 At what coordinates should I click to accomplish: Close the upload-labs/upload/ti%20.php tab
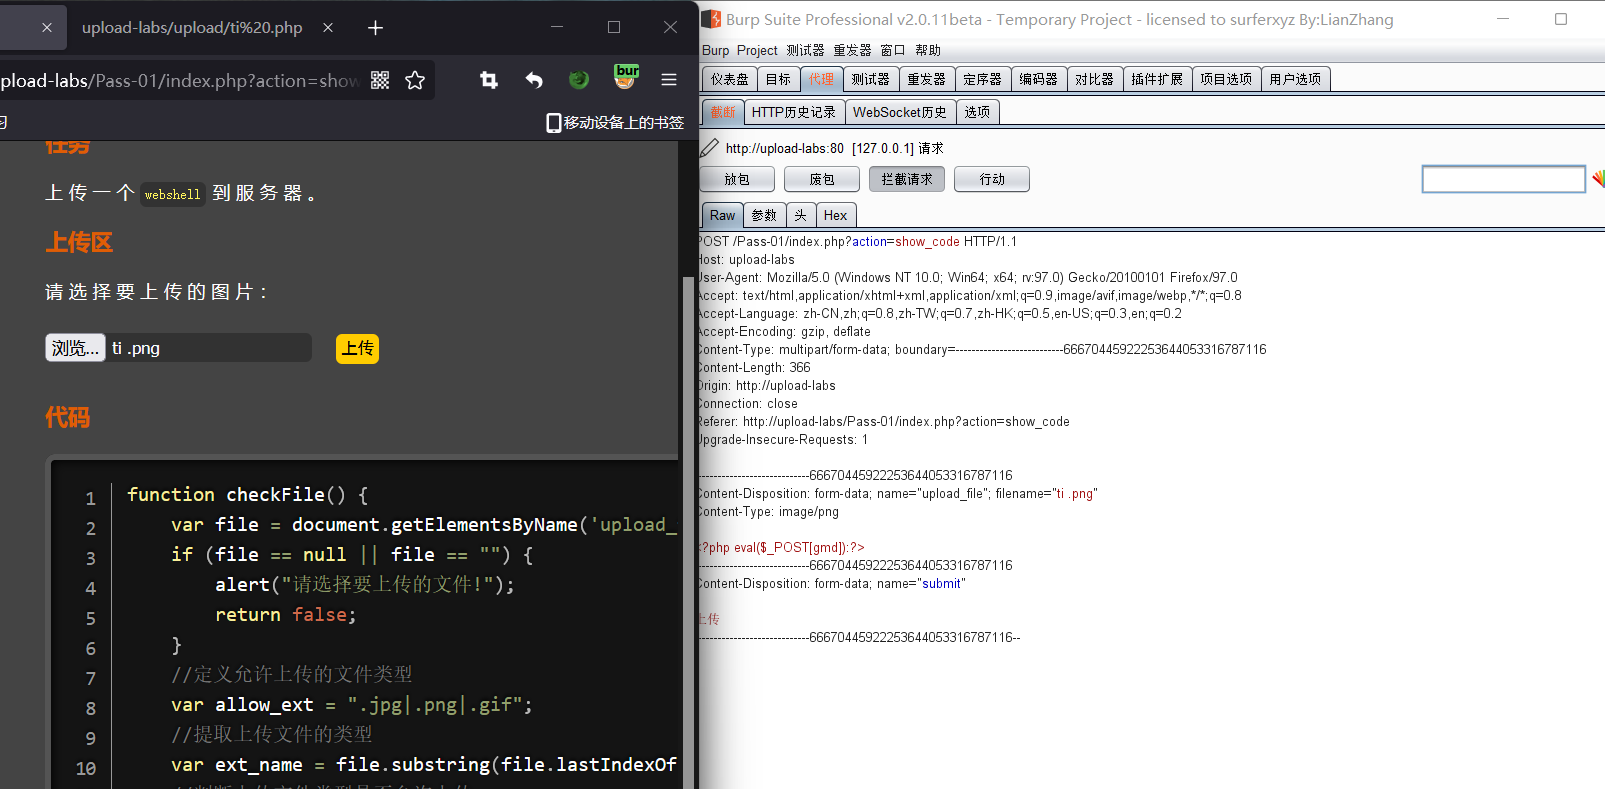pyautogui.click(x=328, y=28)
